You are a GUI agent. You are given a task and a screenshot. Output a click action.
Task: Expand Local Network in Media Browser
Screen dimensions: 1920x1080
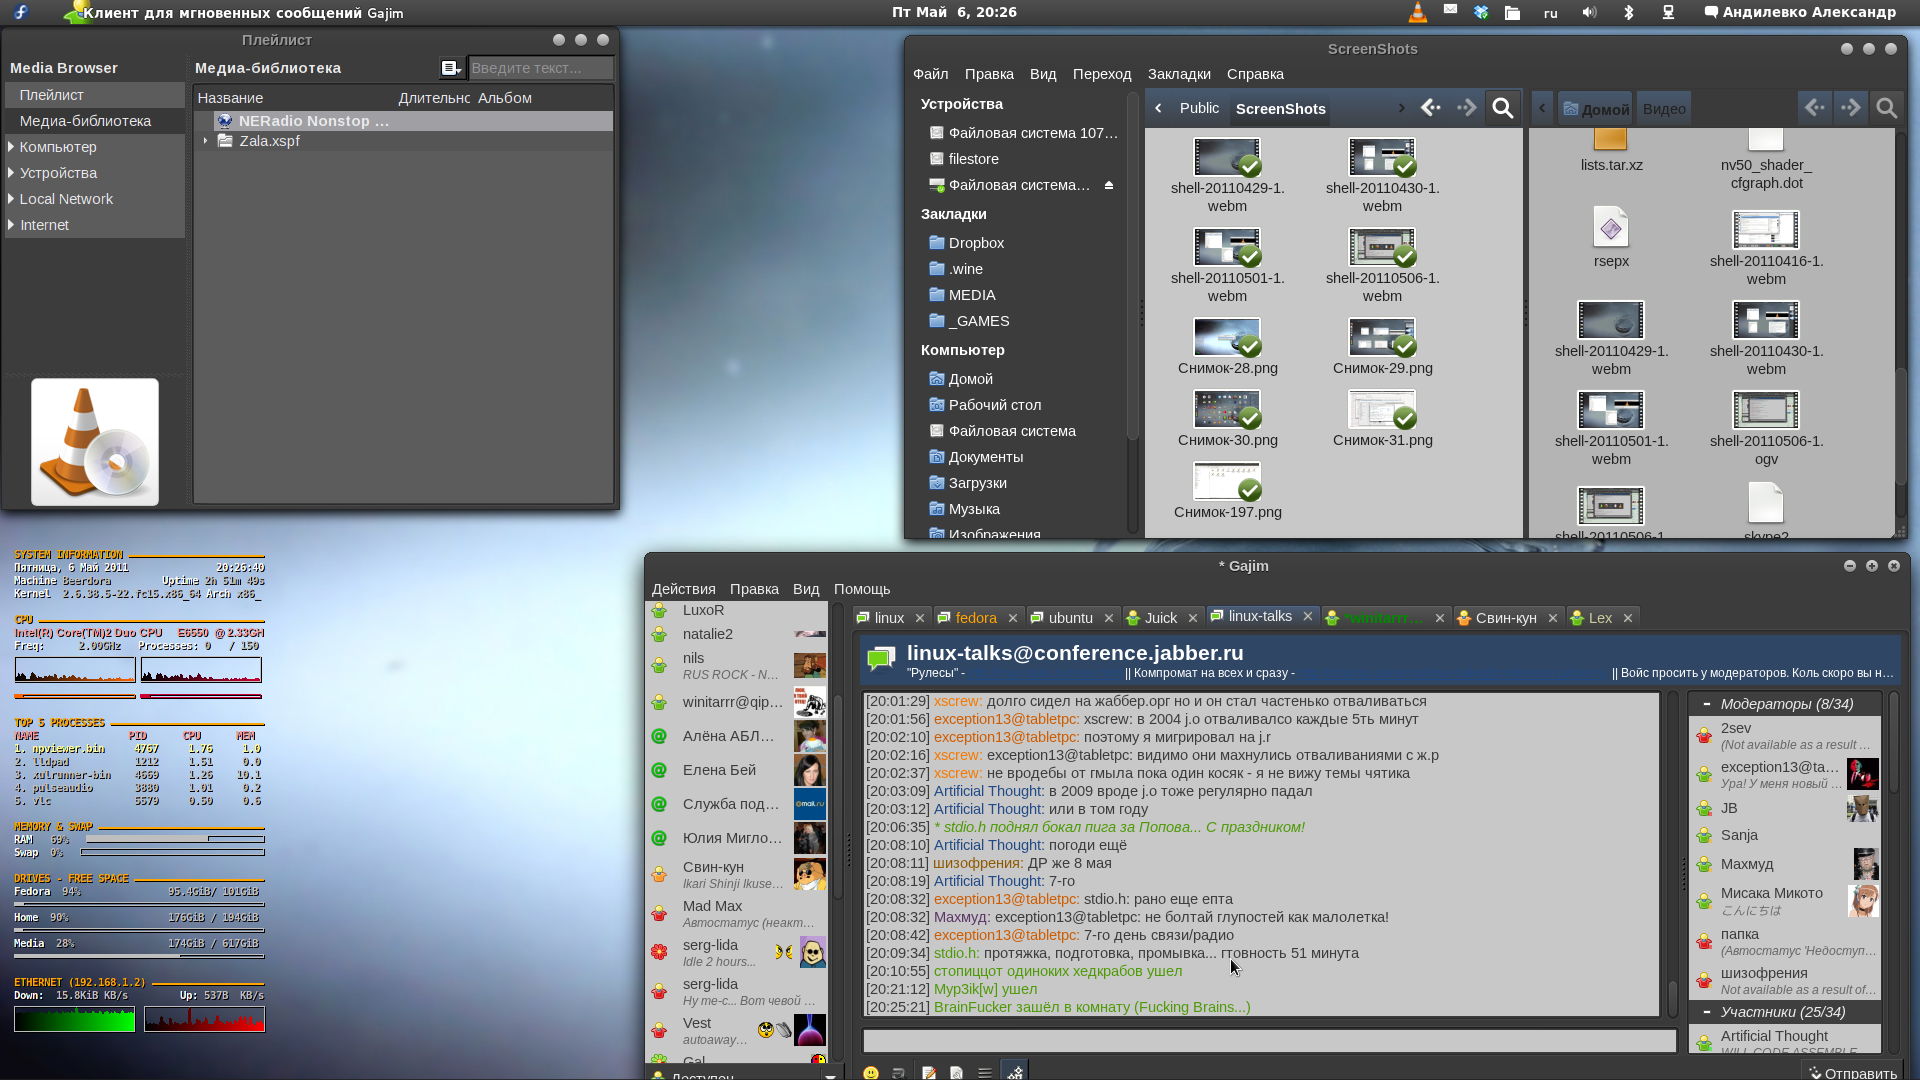click(11, 199)
